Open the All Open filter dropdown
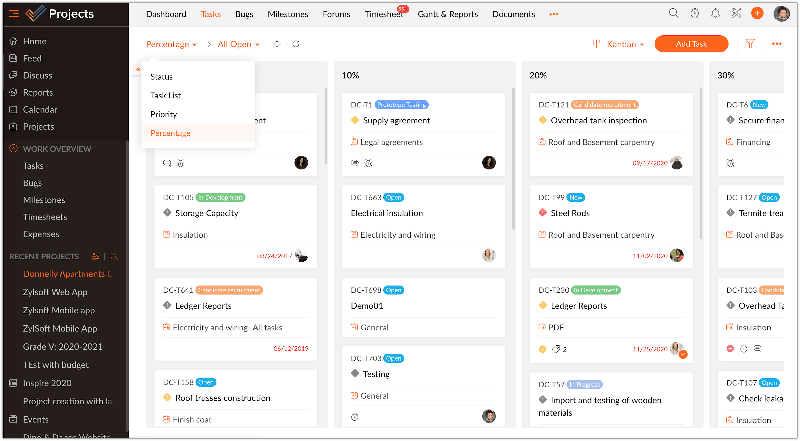The width and height of the screenshot is (800, 441). (x=238, y=44)
